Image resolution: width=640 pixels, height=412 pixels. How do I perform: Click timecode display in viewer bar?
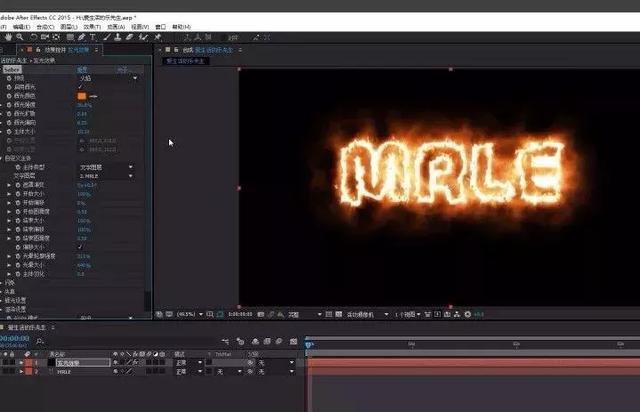tap(240, 314)
